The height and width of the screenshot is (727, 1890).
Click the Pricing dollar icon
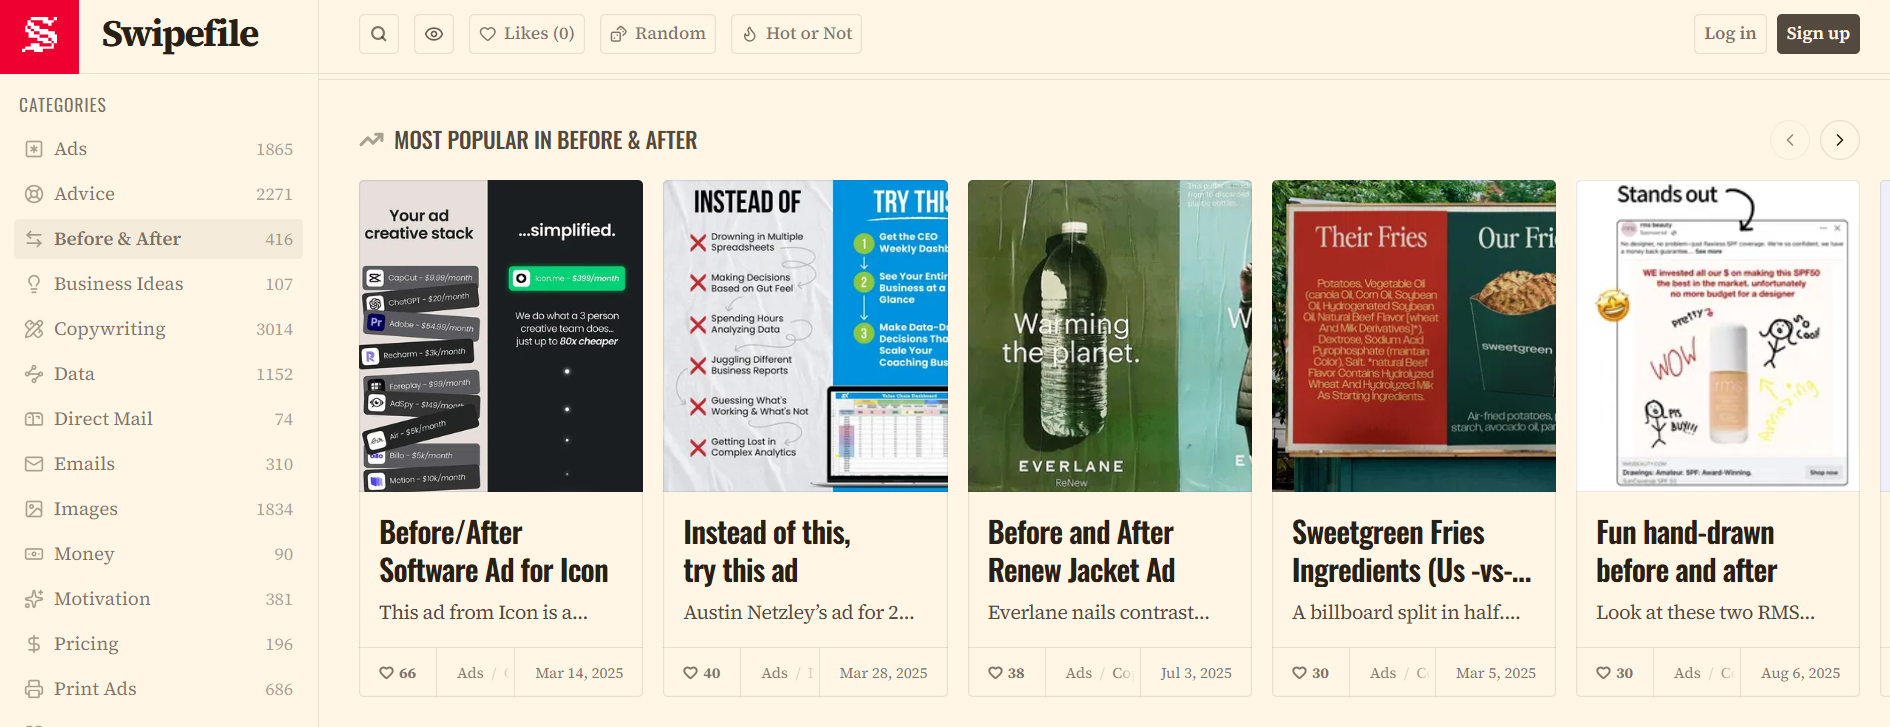coord(34,644)
